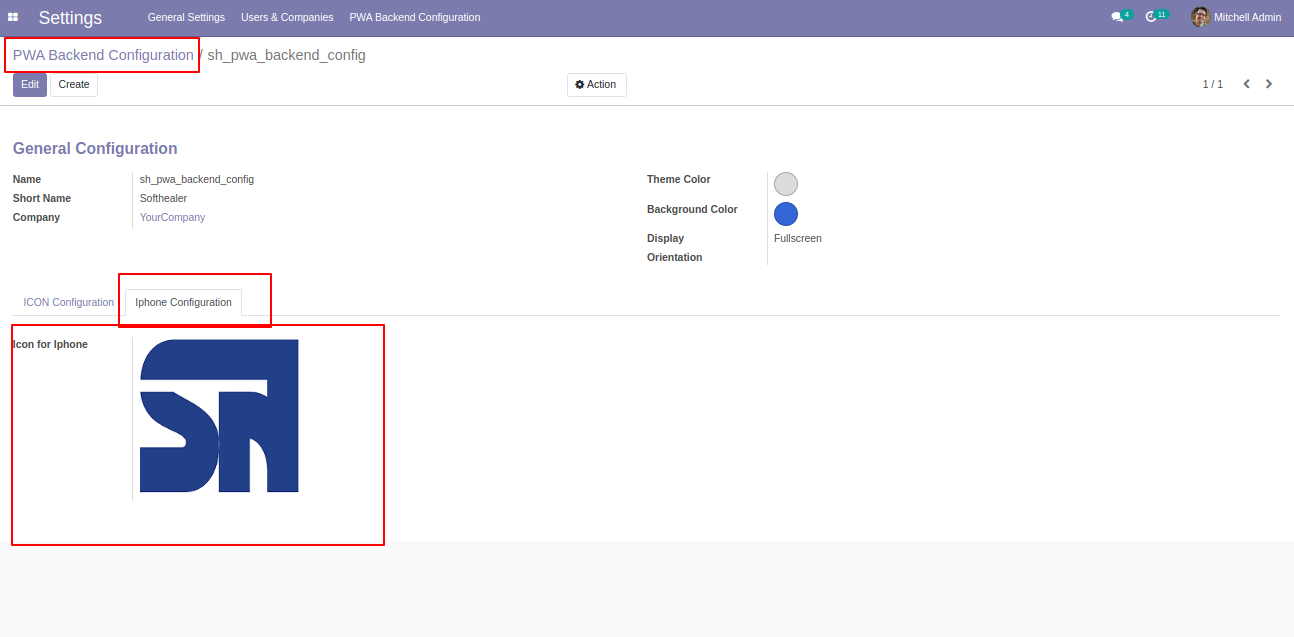Click the Display field label
The height and width of the screenshot is (637, 1294).
[666, 238]
